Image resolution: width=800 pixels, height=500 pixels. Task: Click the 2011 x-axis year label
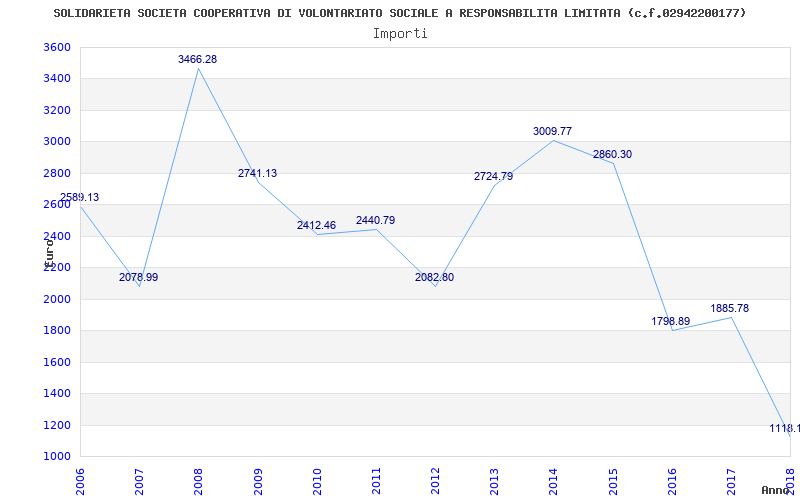tap(376, 481)
